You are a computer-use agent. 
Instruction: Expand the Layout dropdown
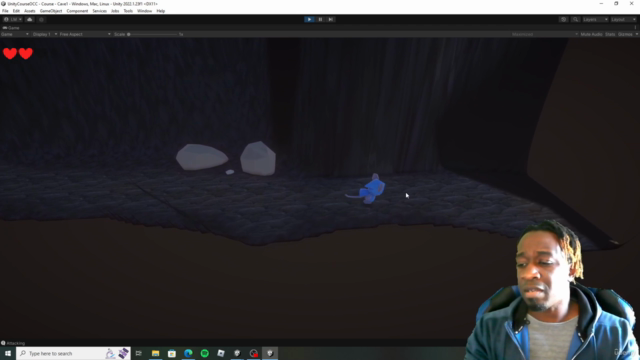pos(623,19)
